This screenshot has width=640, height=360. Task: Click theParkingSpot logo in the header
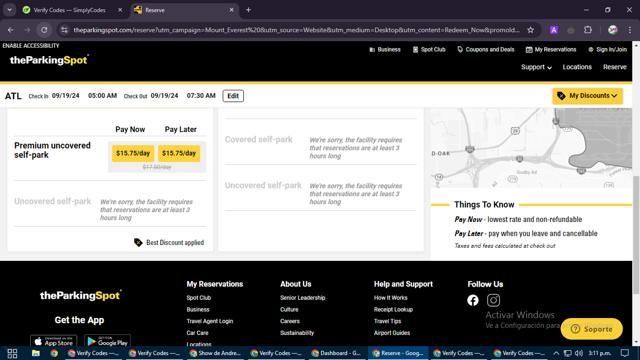click(x=49, y=60)
